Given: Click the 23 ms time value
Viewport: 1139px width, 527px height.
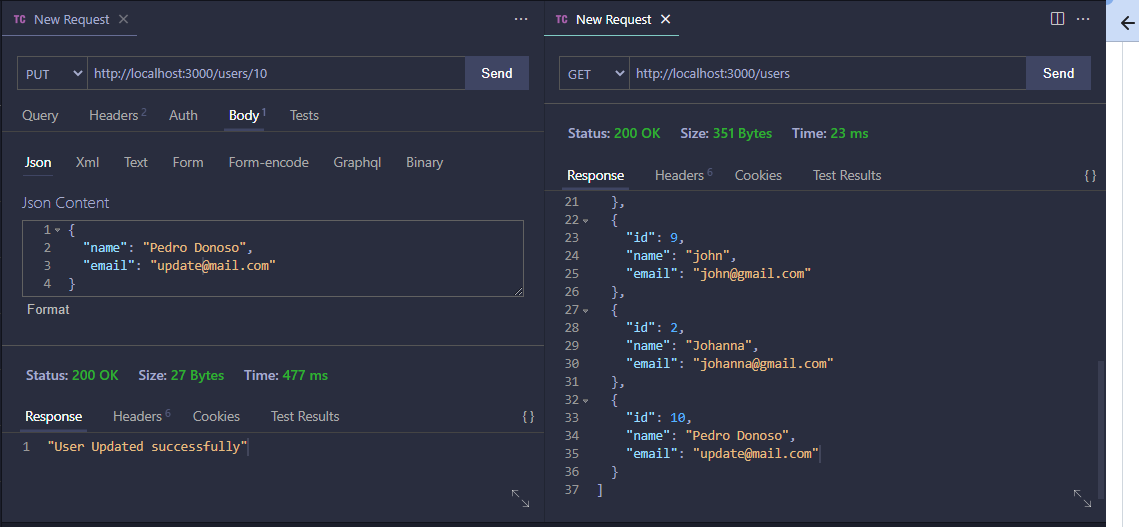Looking at the screenshot, I should point(849,134).
